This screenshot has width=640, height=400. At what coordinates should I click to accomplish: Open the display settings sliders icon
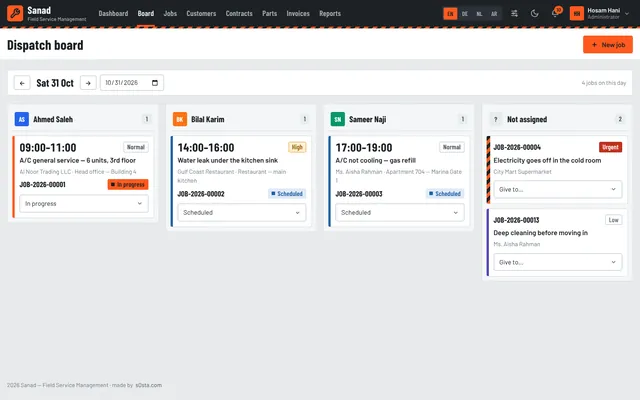pos(514,13)
